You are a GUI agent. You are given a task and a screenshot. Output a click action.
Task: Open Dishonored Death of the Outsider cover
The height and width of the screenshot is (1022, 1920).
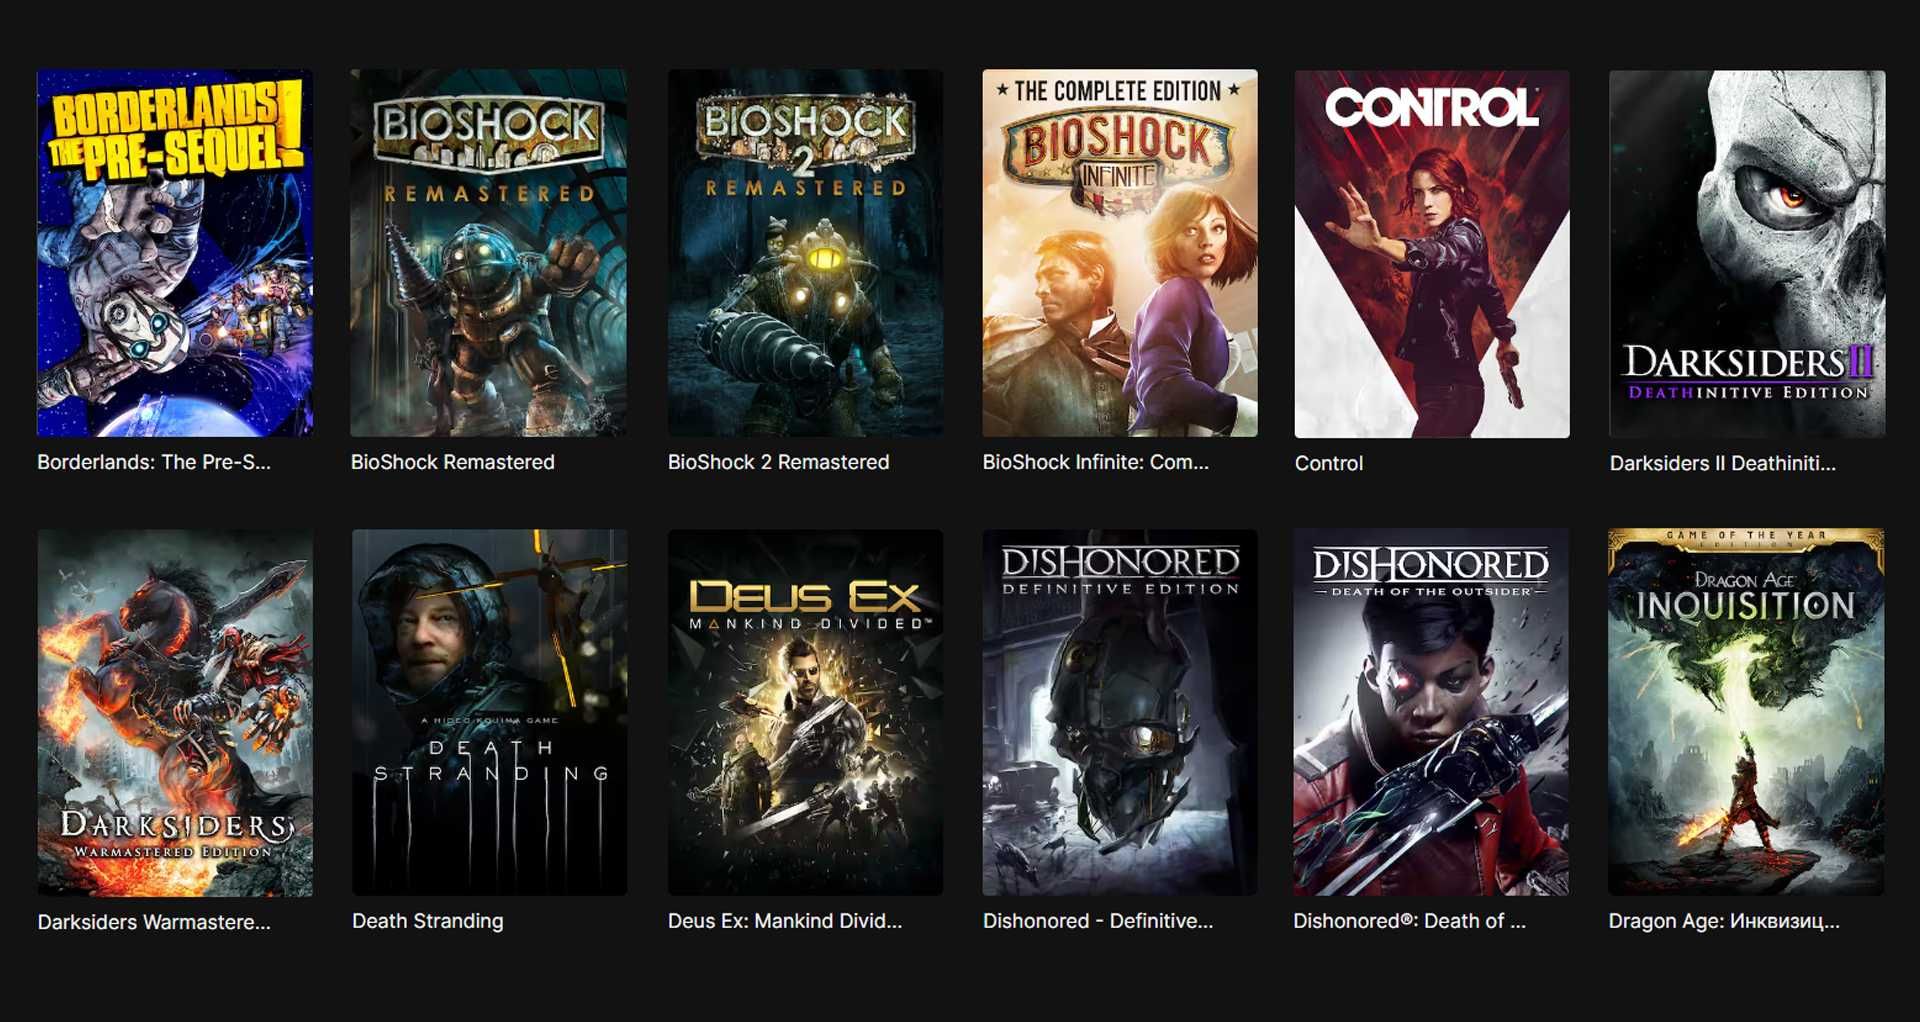pos(1431,712)
